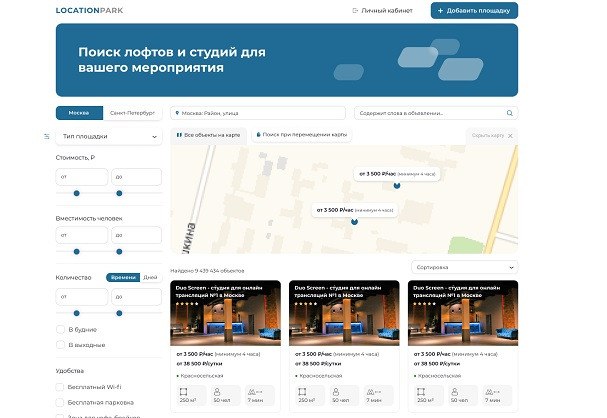Image resolution: width=607 pixels, height=418 pixels.
Task: Click the capacity person icon on third card
Action: pos(455,392)
